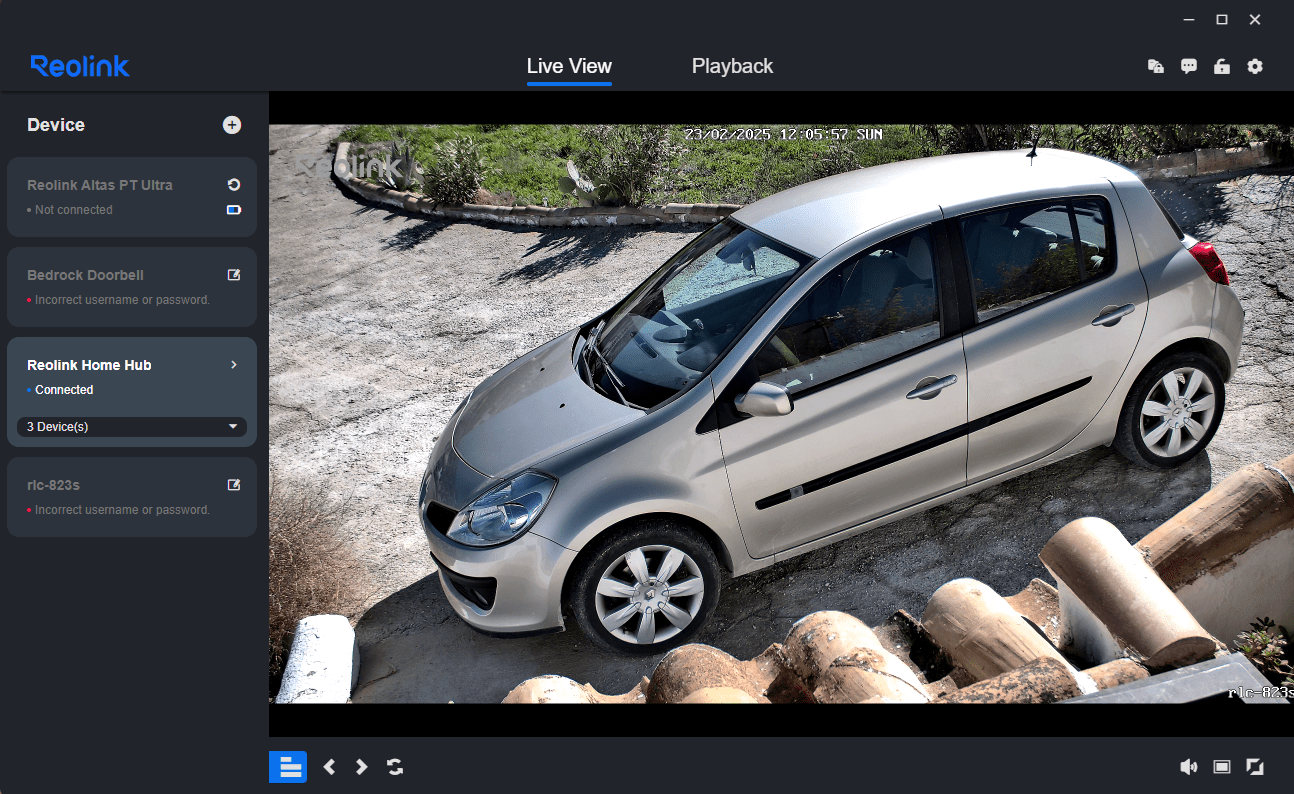This screenshot has height=794, width=1294.
Task: Go to the next camera page
Action: pyautogui.click(x=362, y=767)
